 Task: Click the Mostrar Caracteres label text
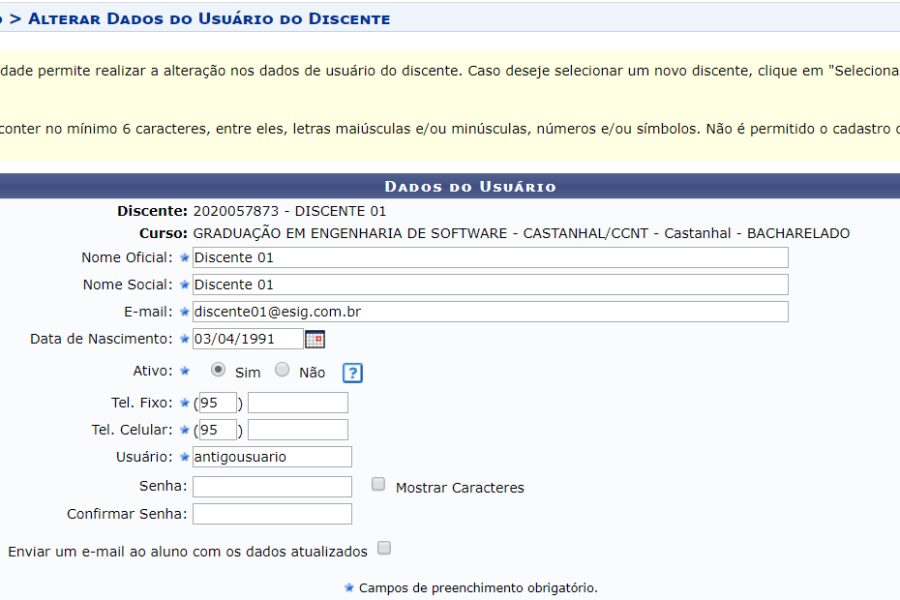tap(459, 488)
